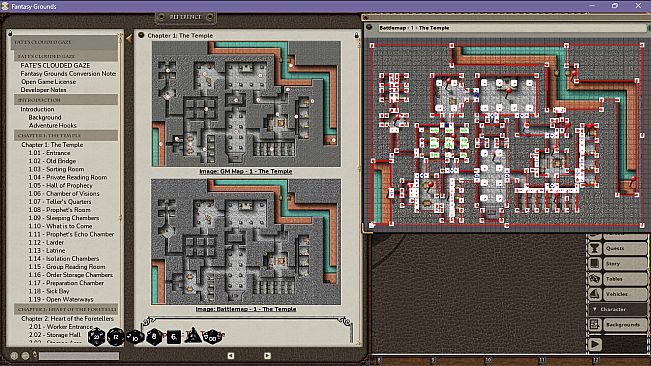
Task: Select 1.11 - Prophet's Echo Chamber
Action: [71, 234]
